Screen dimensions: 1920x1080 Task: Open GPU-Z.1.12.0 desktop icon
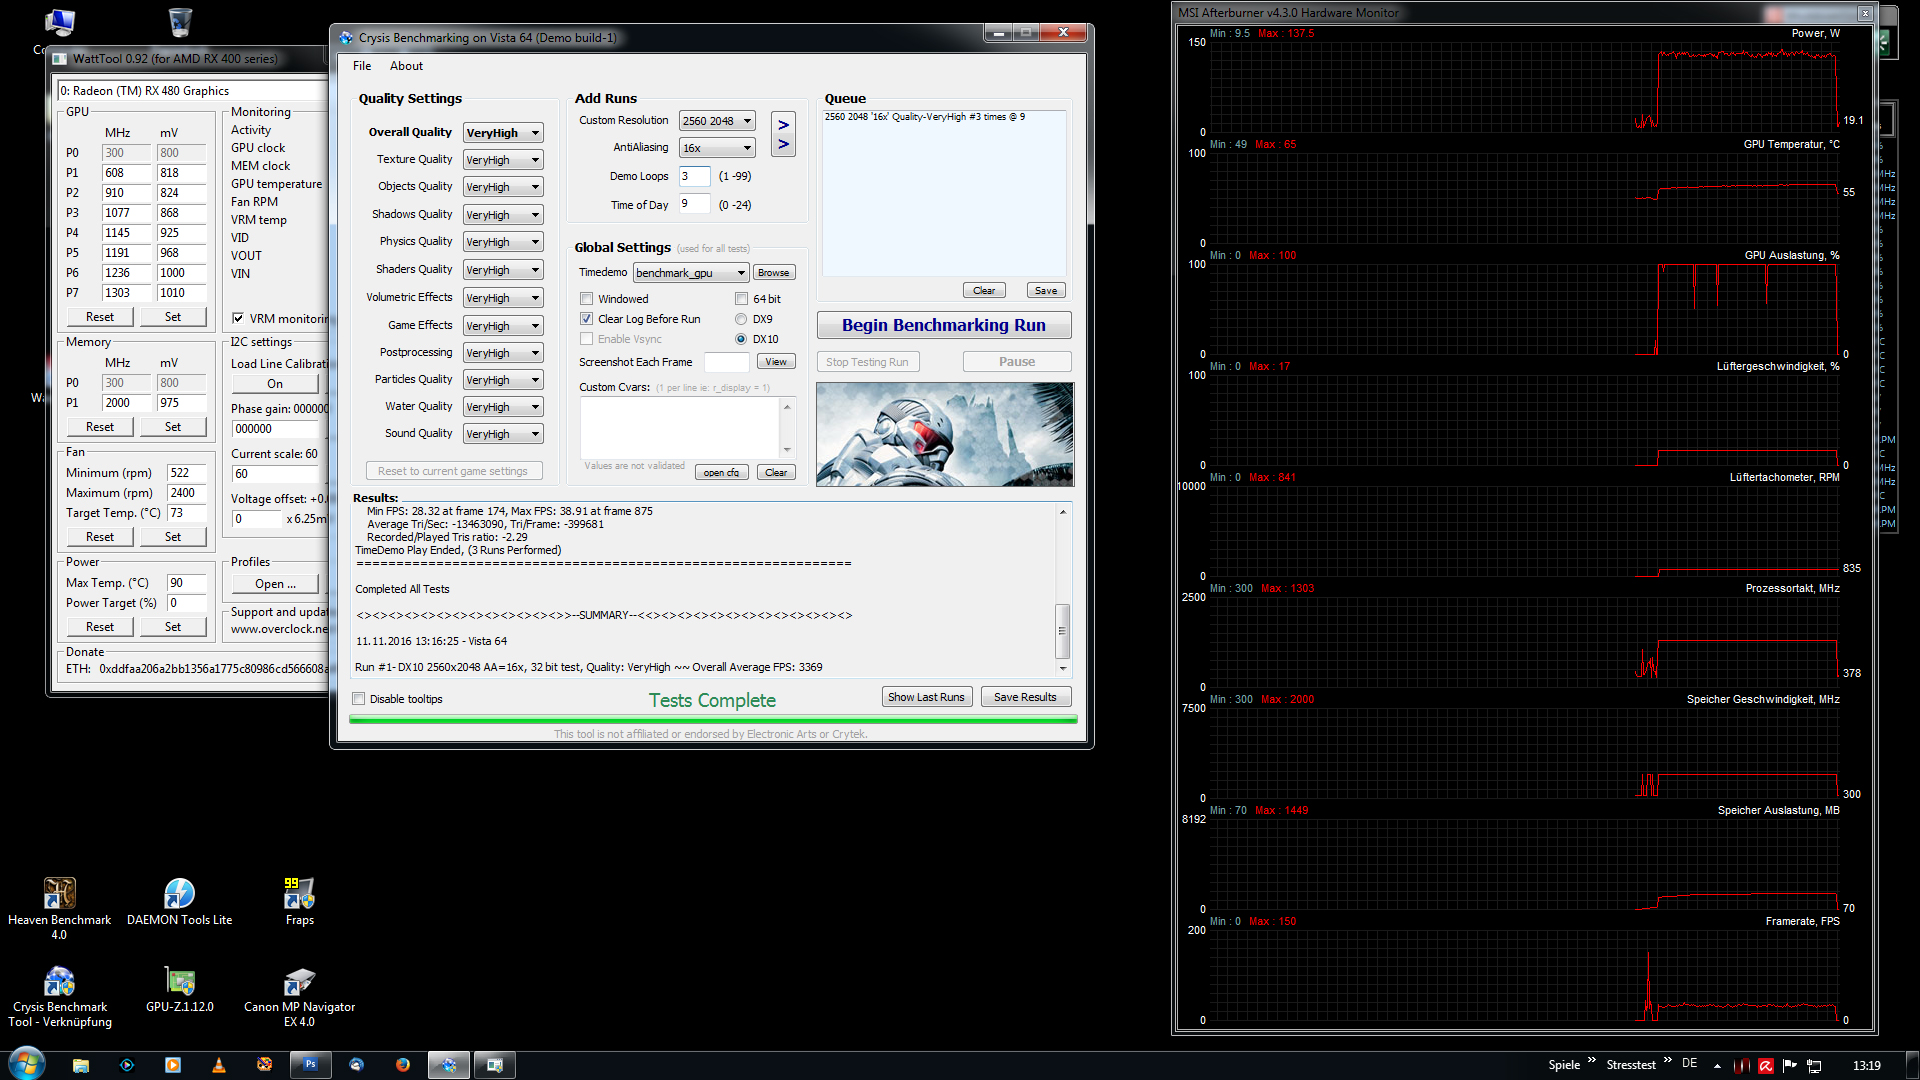[x=179, y=981]
